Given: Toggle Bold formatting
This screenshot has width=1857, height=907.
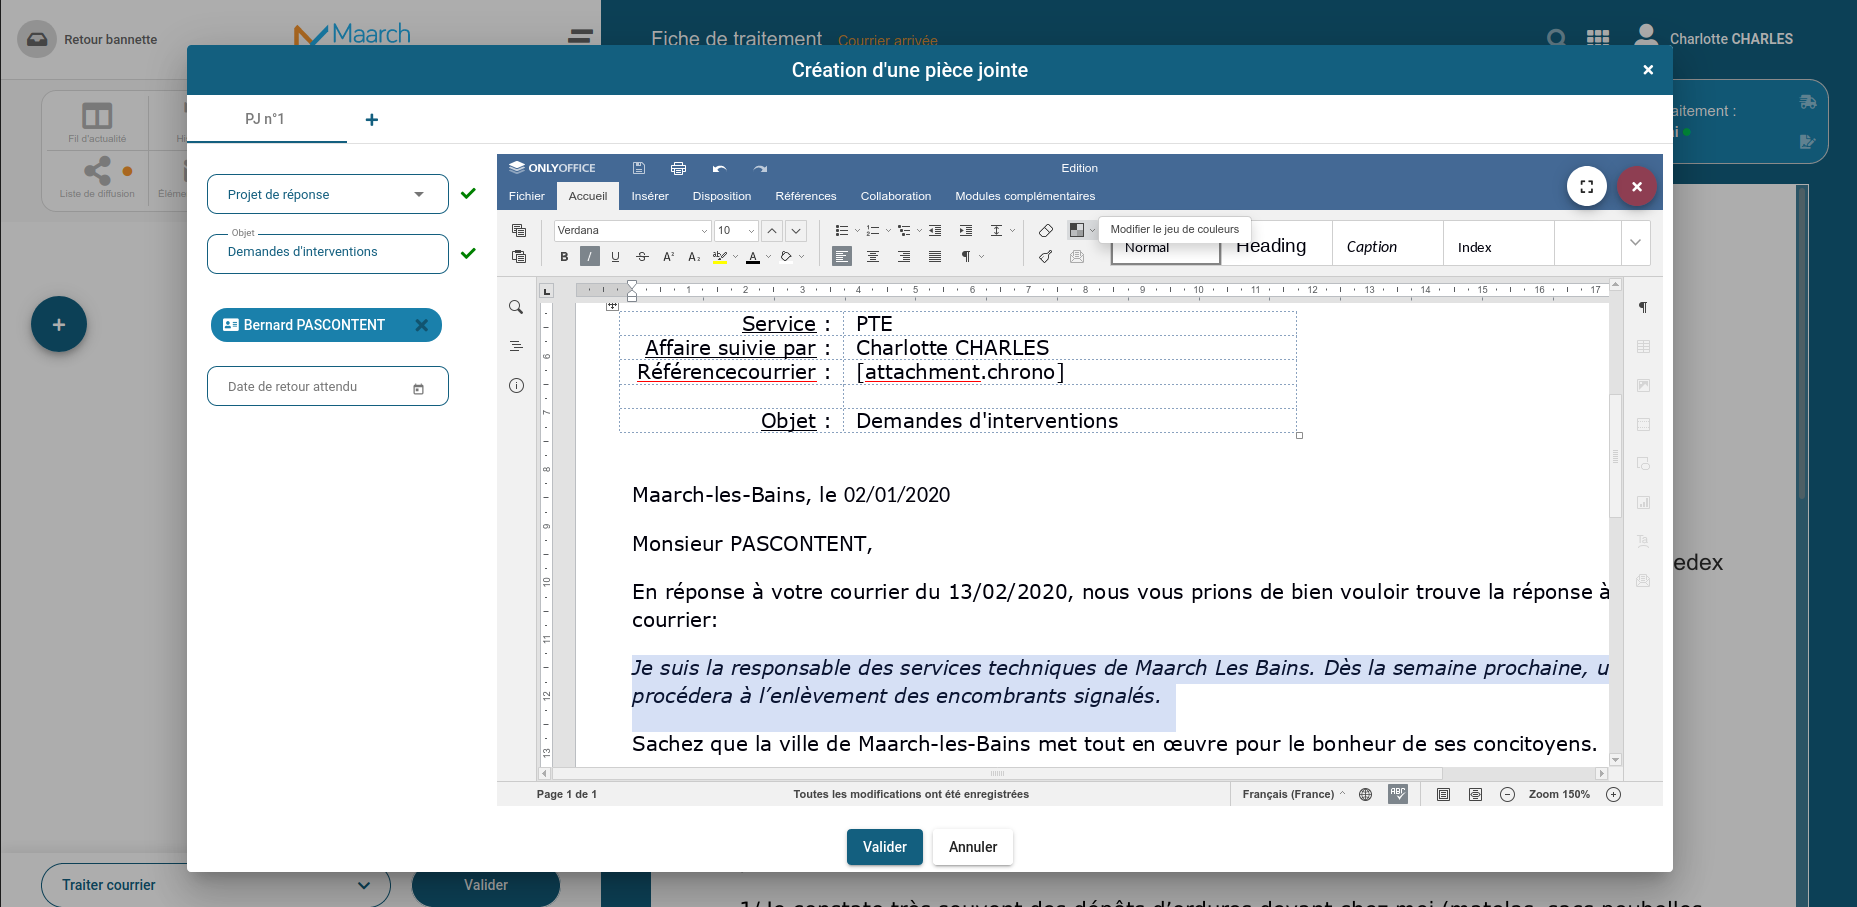Looking at the screenshot, I should click(564, 257).
